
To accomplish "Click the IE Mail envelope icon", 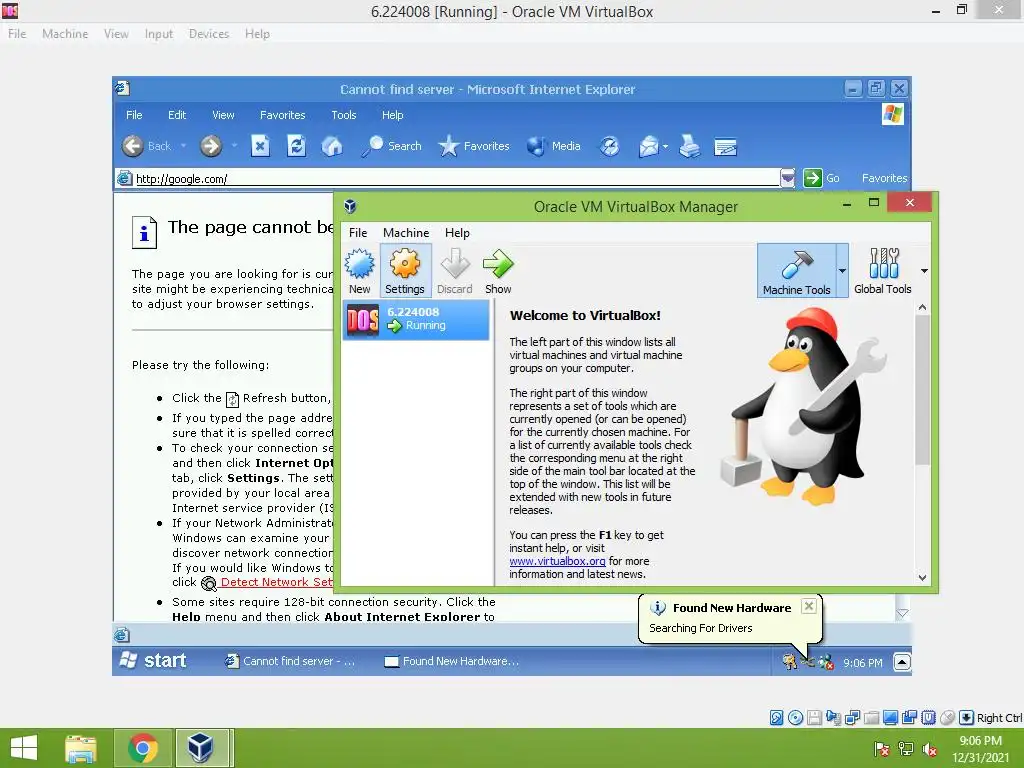I will [648, 146].
